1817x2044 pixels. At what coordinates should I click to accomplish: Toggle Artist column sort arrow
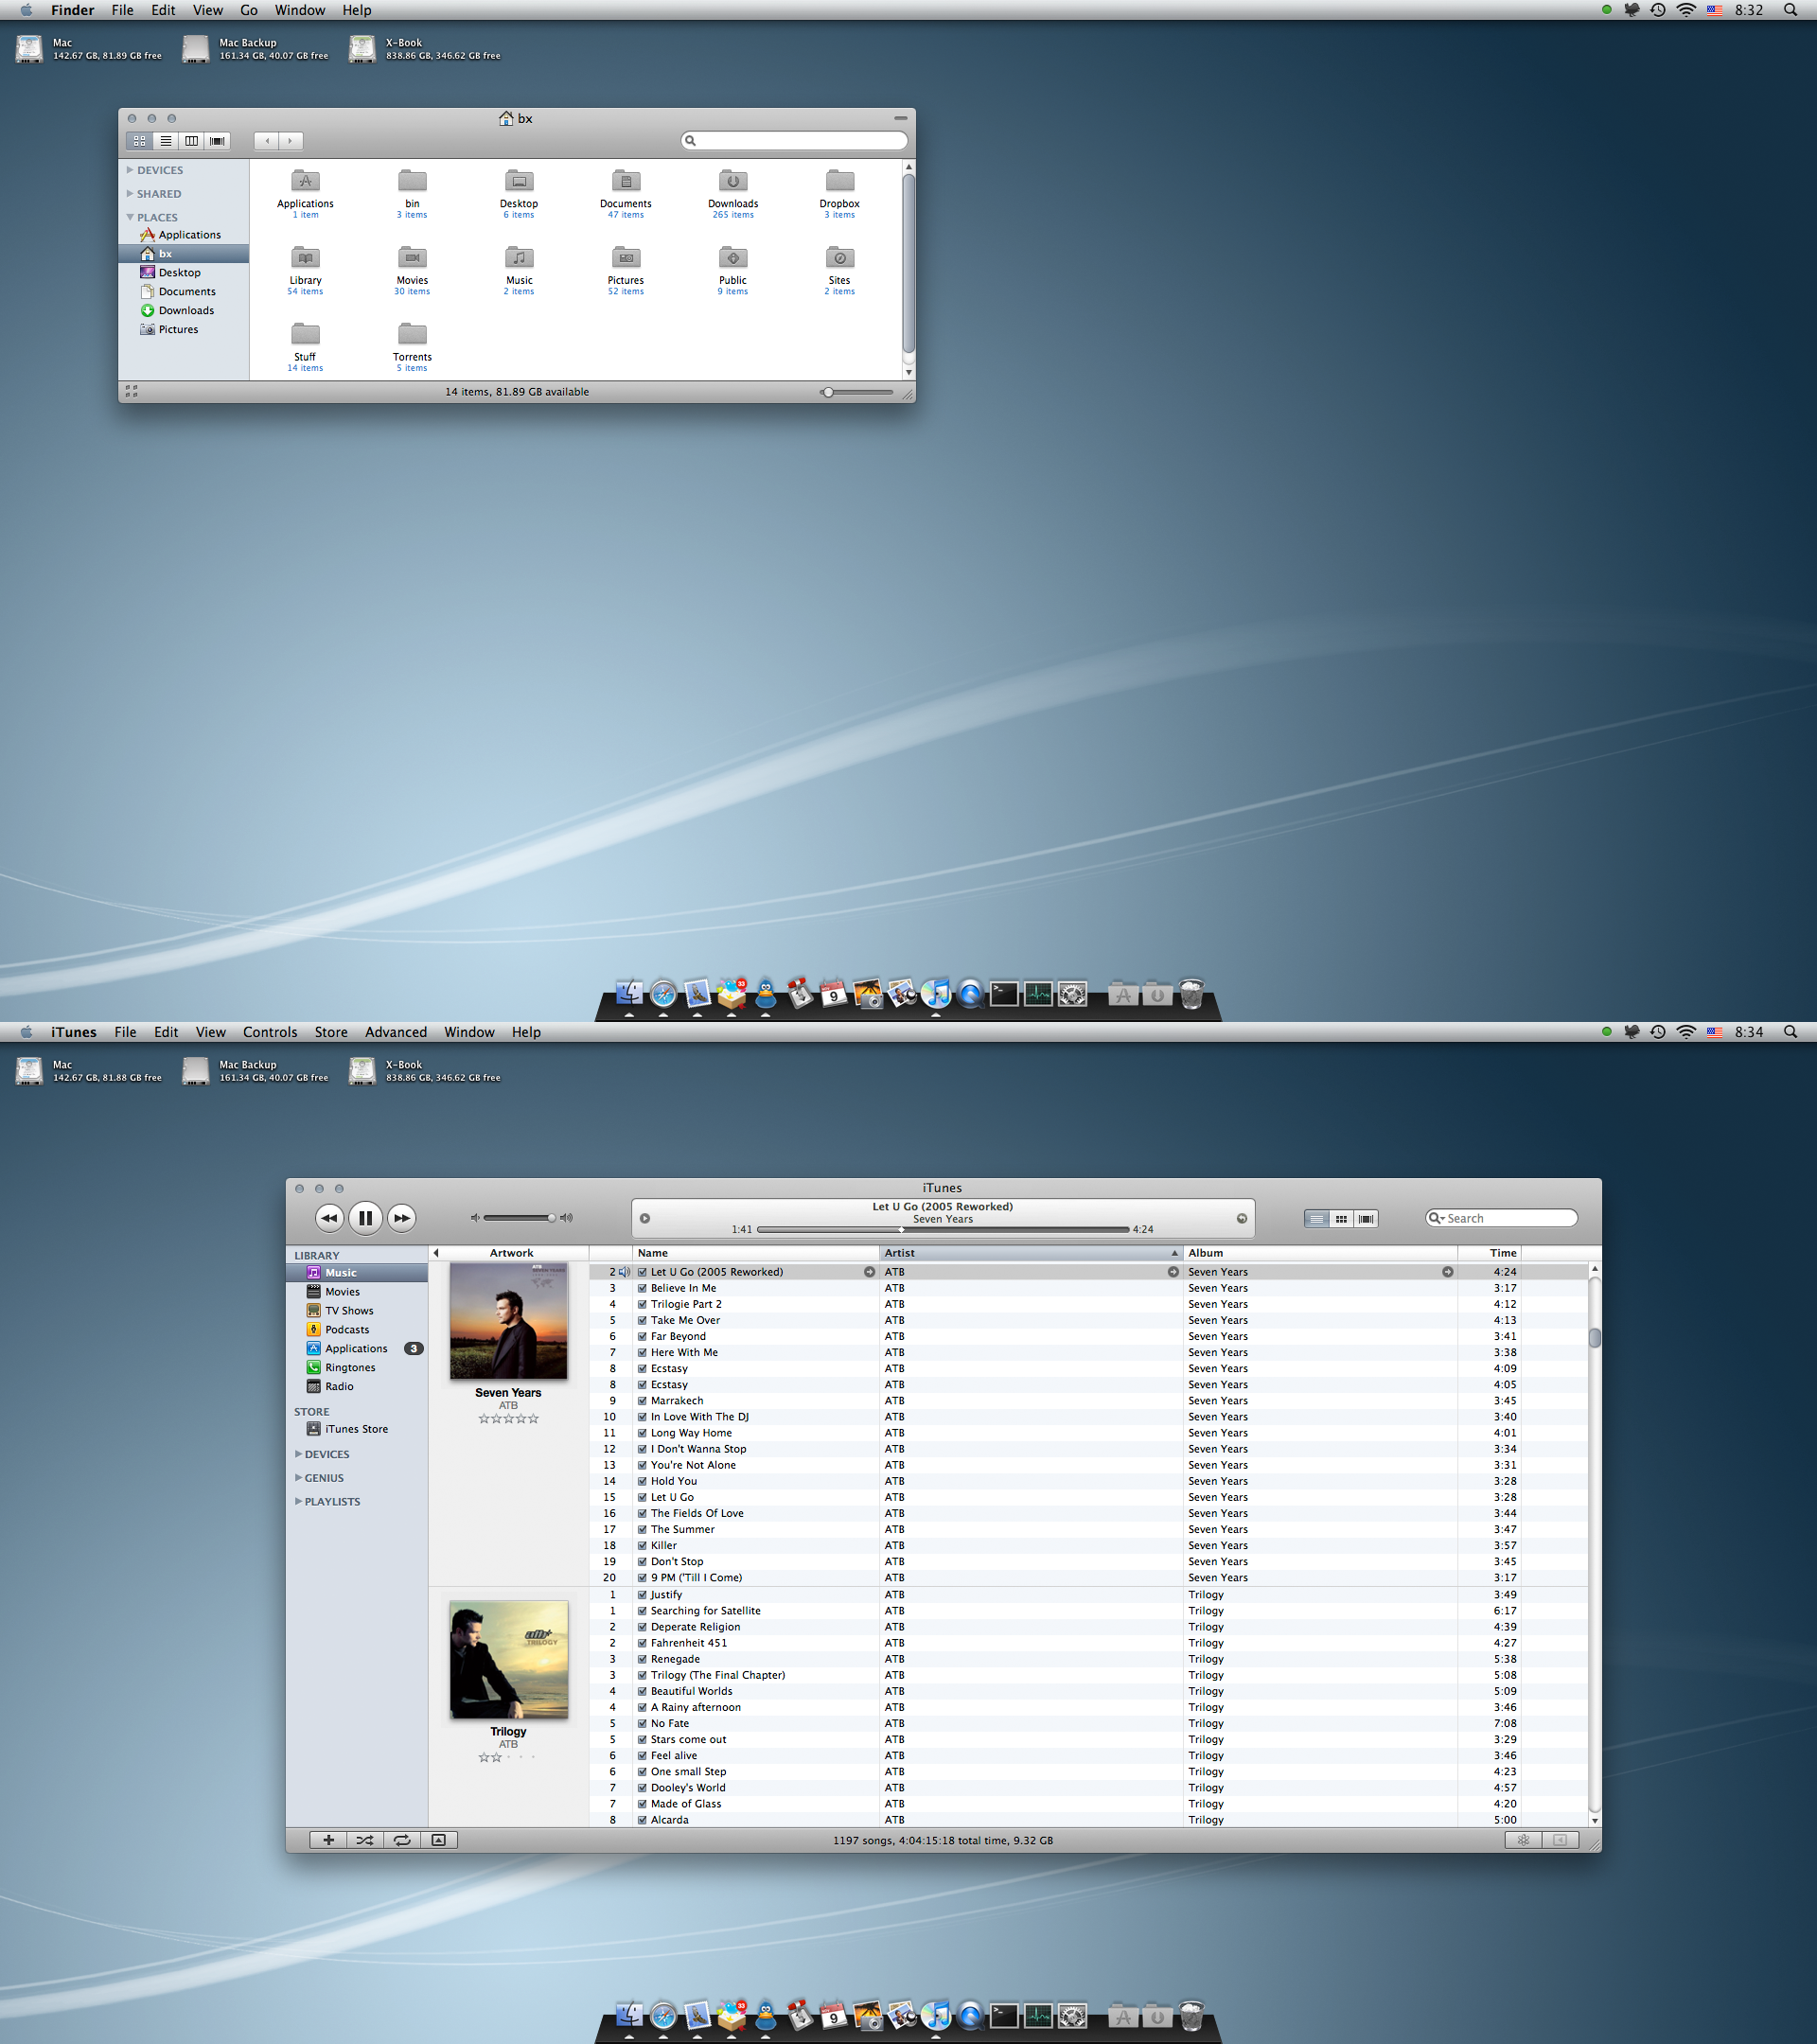[x=1174, y=1253]
